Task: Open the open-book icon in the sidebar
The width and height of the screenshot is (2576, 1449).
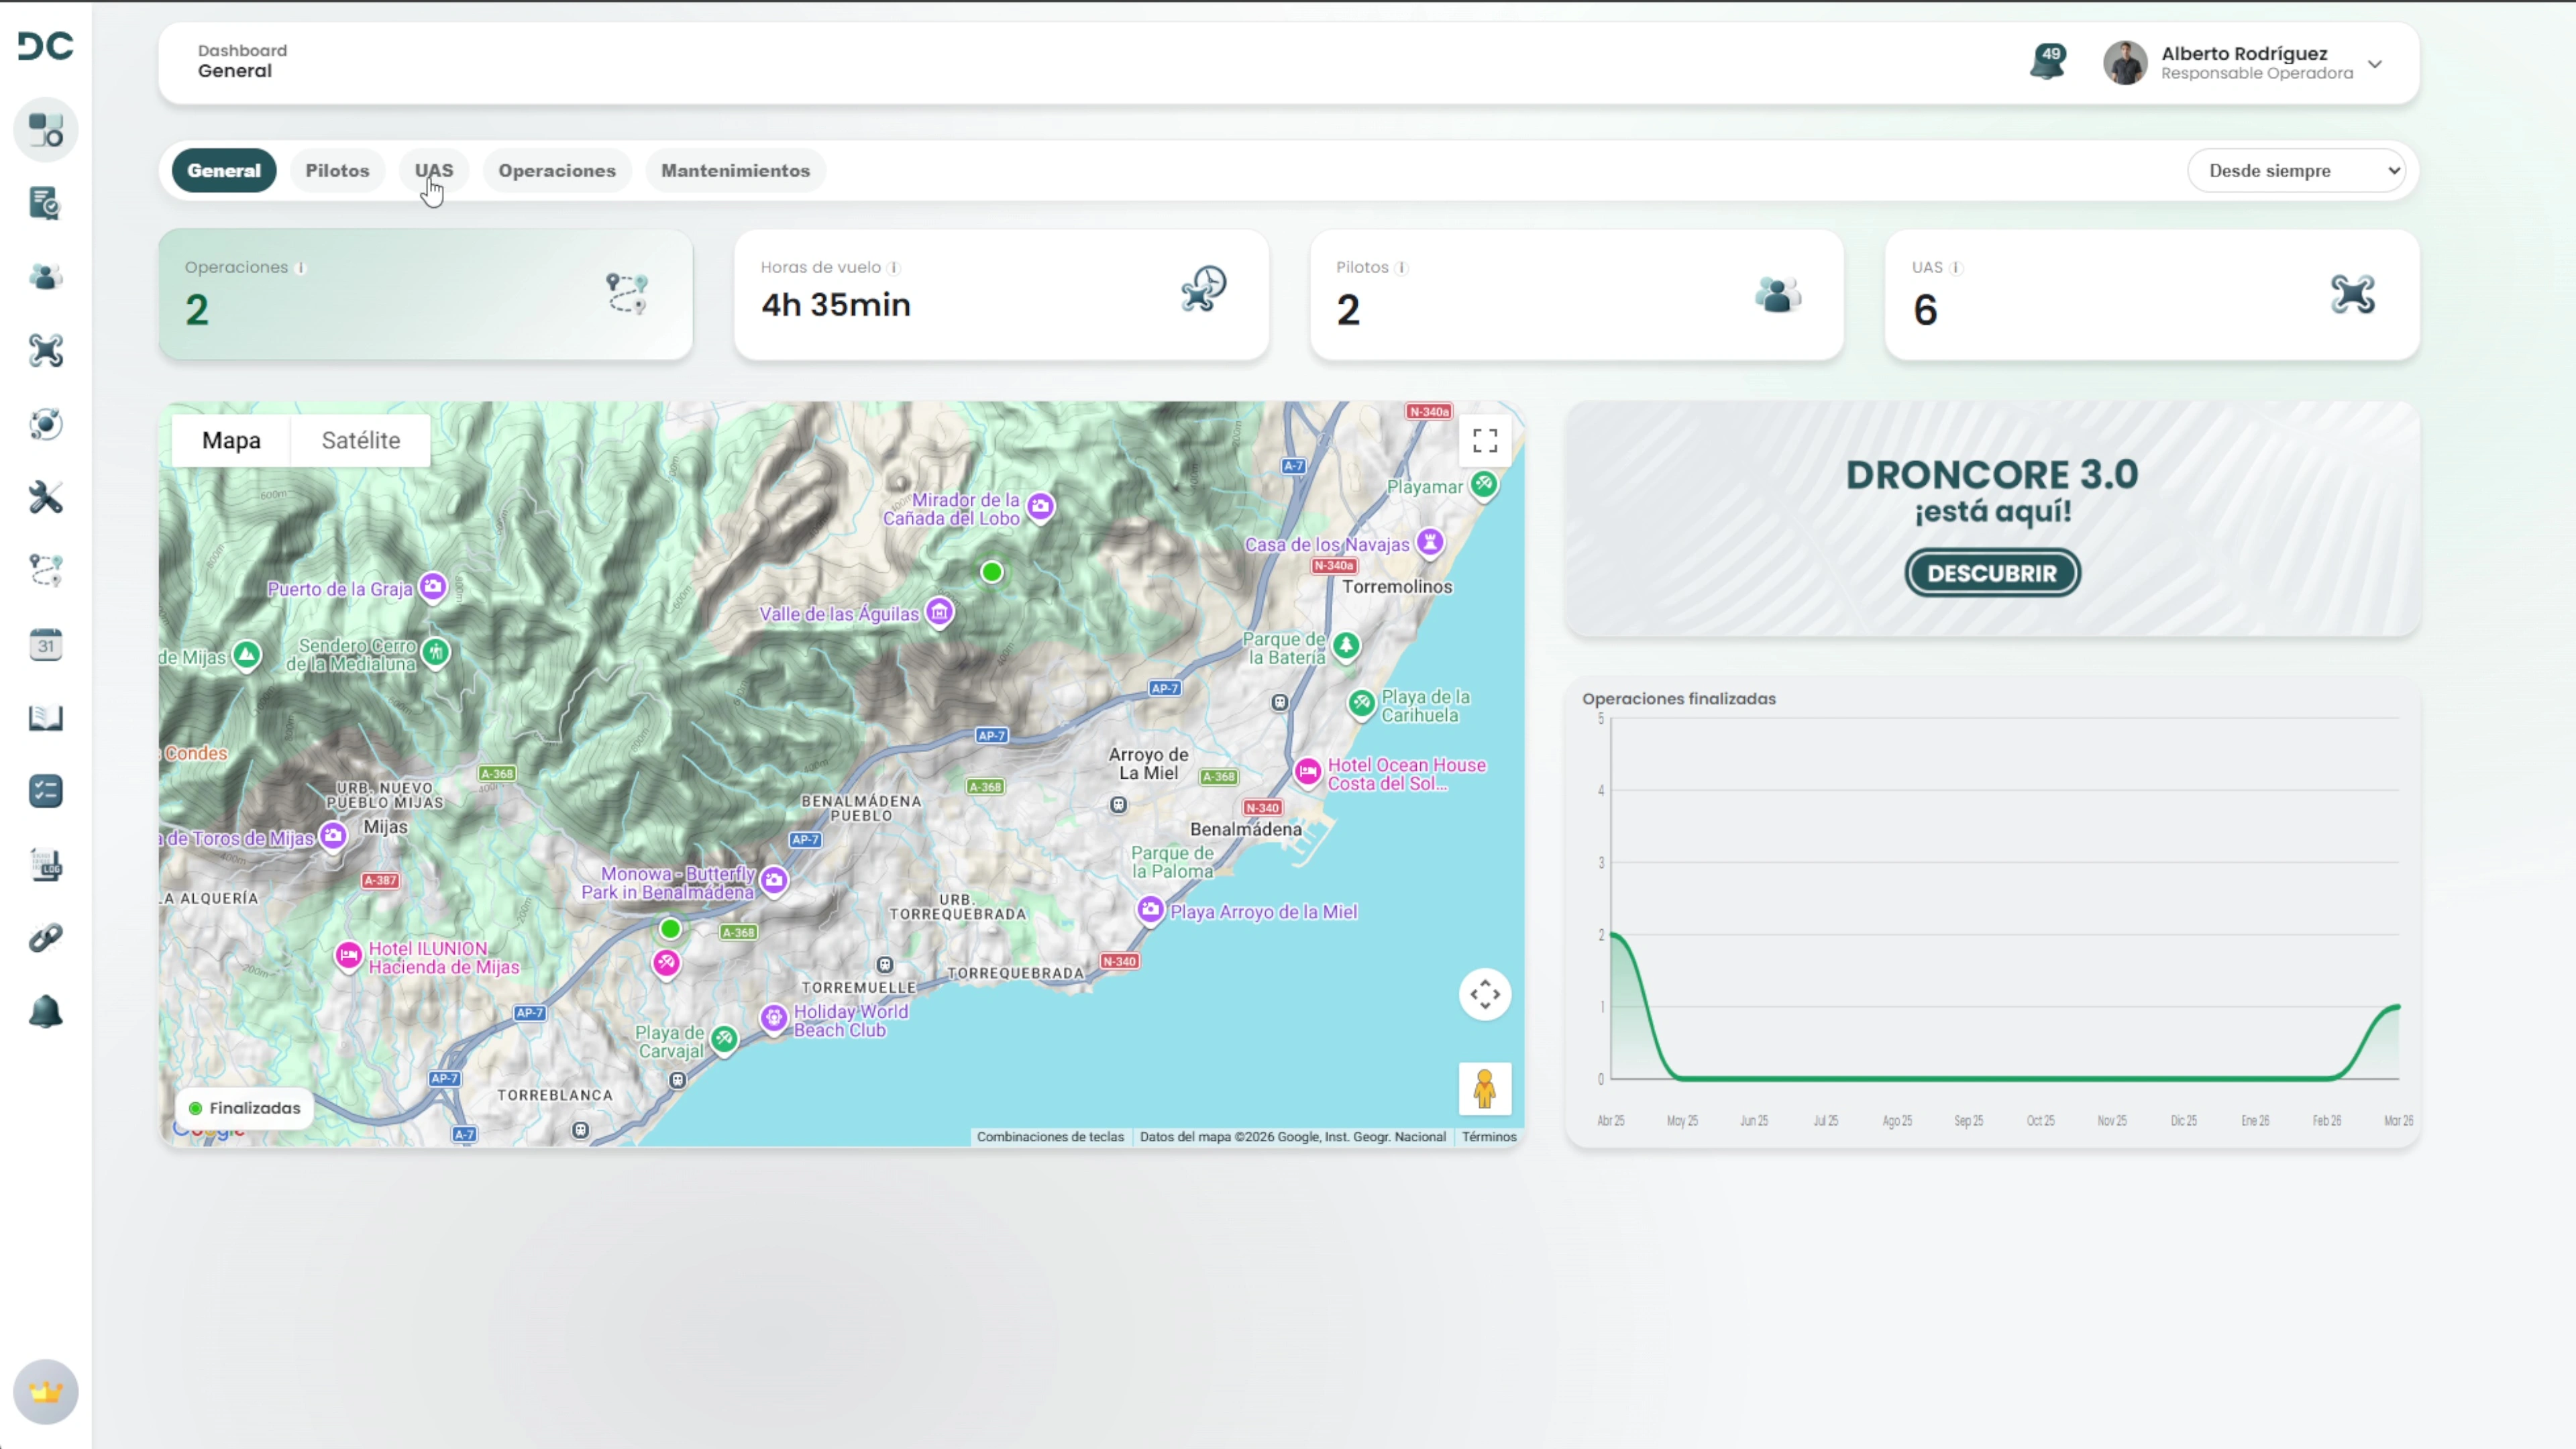Action: tap(46, 718)
